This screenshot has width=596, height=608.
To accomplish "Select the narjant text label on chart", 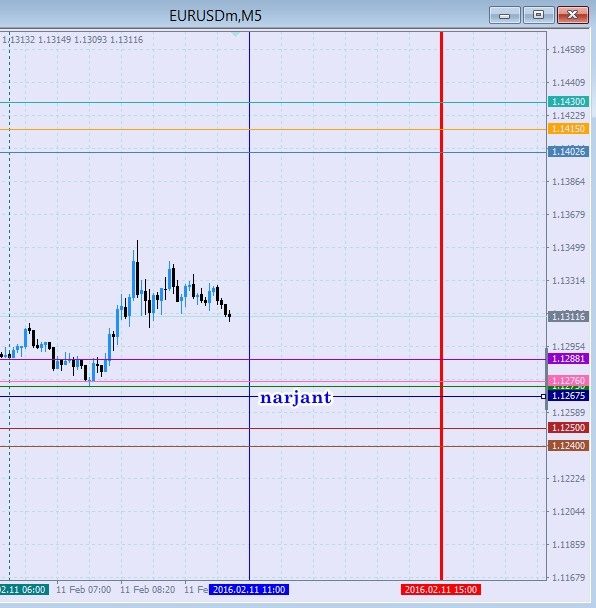I will click(295, 398).
